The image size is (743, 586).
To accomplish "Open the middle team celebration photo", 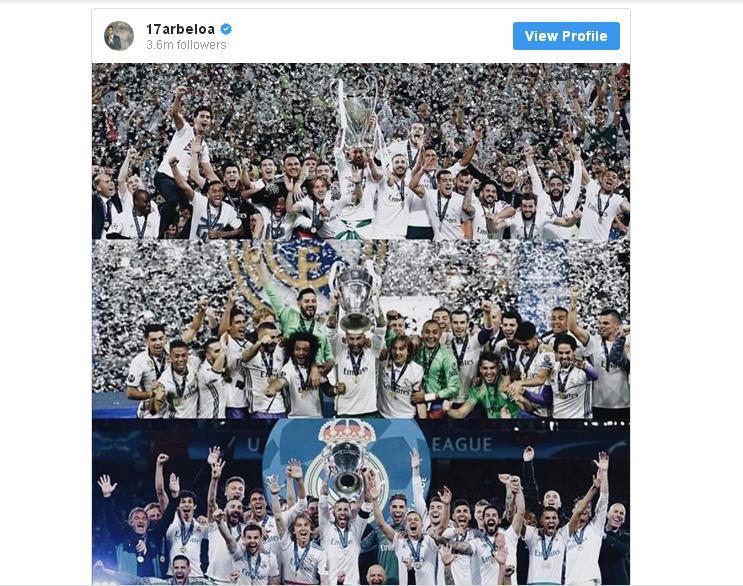I will [361, 329].
